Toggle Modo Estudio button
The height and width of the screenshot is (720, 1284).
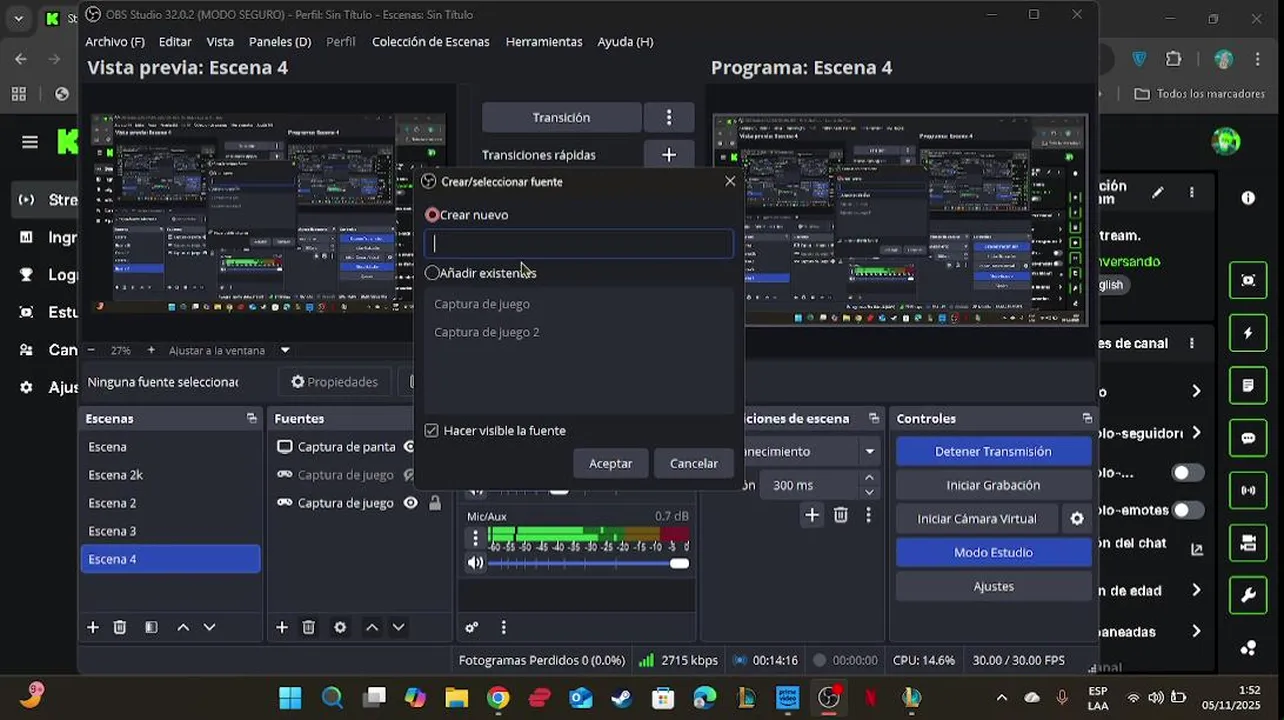993,552
